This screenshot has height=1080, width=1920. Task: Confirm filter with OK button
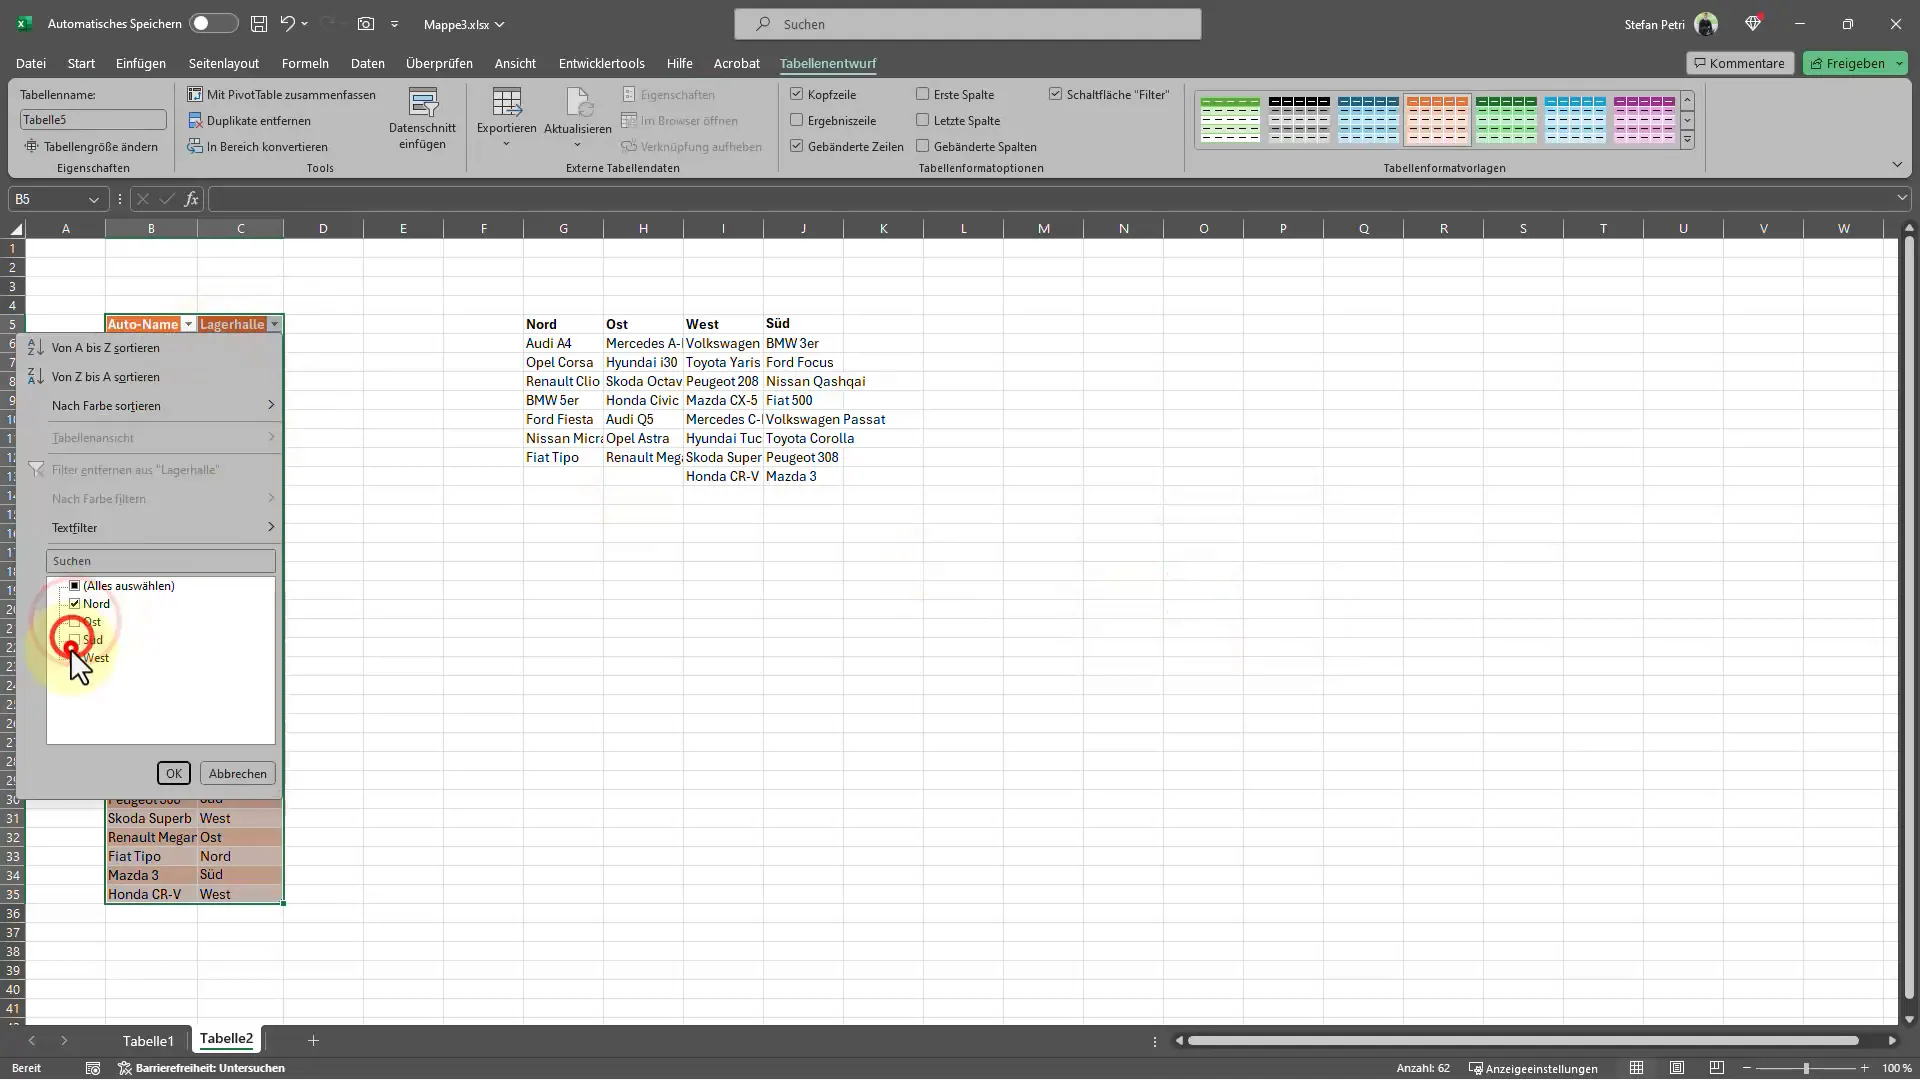click(x=174, y=774)
